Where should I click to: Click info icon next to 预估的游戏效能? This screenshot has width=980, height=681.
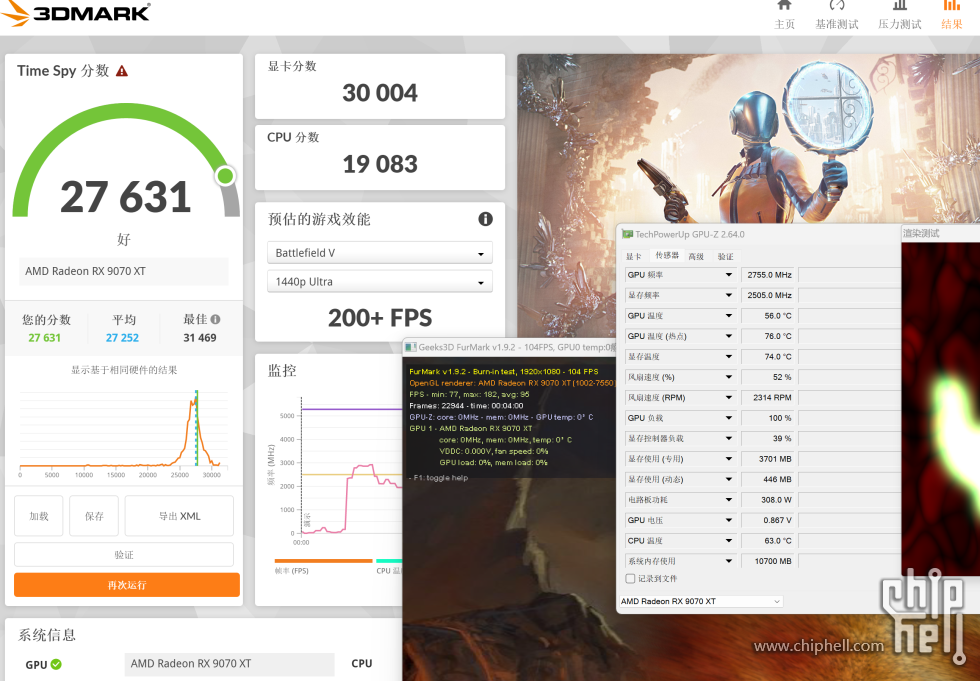pyautogui.click(x=485, y=219)
